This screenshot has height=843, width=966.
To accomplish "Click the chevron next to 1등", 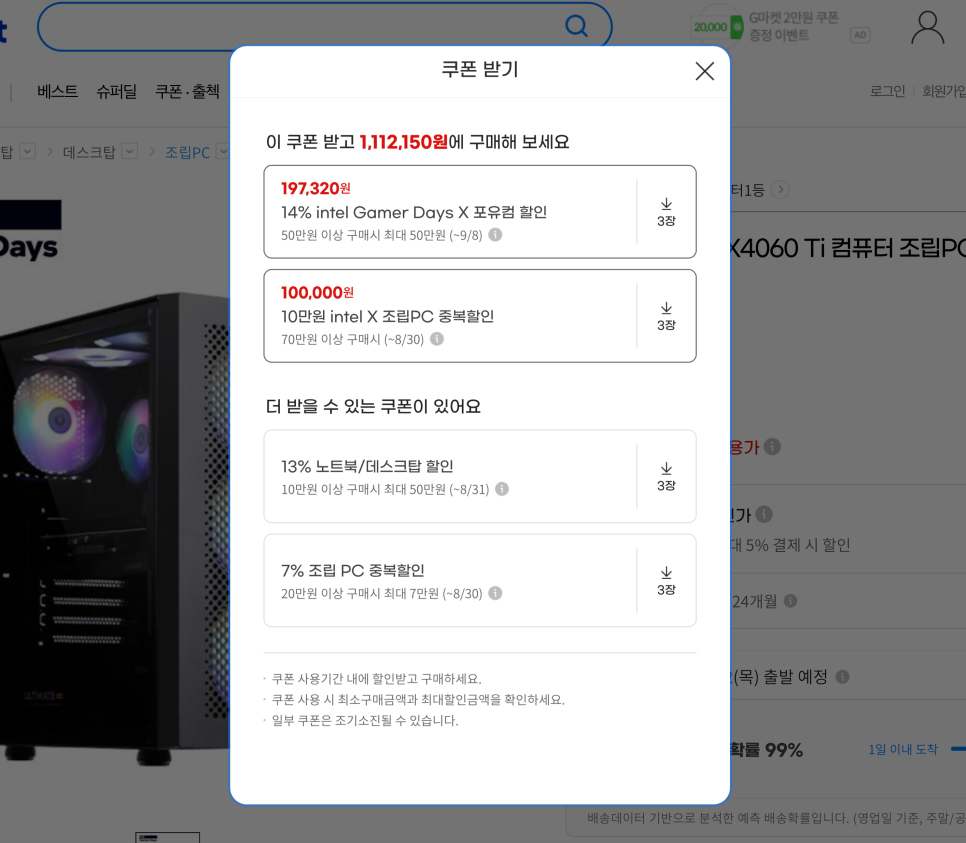I will pyautogui.click(x=780, y=189).
